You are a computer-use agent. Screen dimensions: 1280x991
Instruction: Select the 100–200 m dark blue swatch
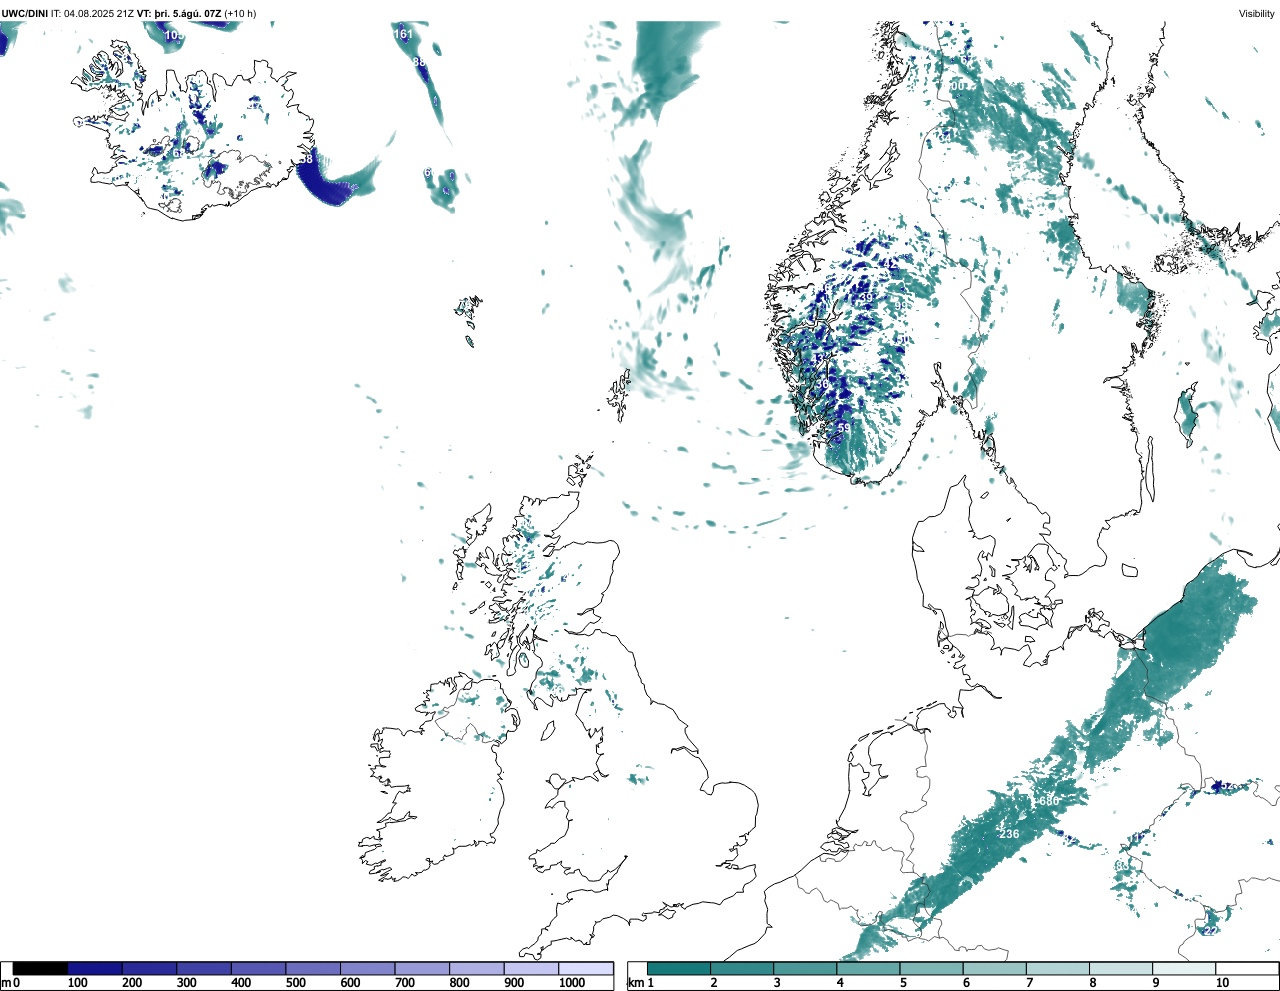click(95, 969)
